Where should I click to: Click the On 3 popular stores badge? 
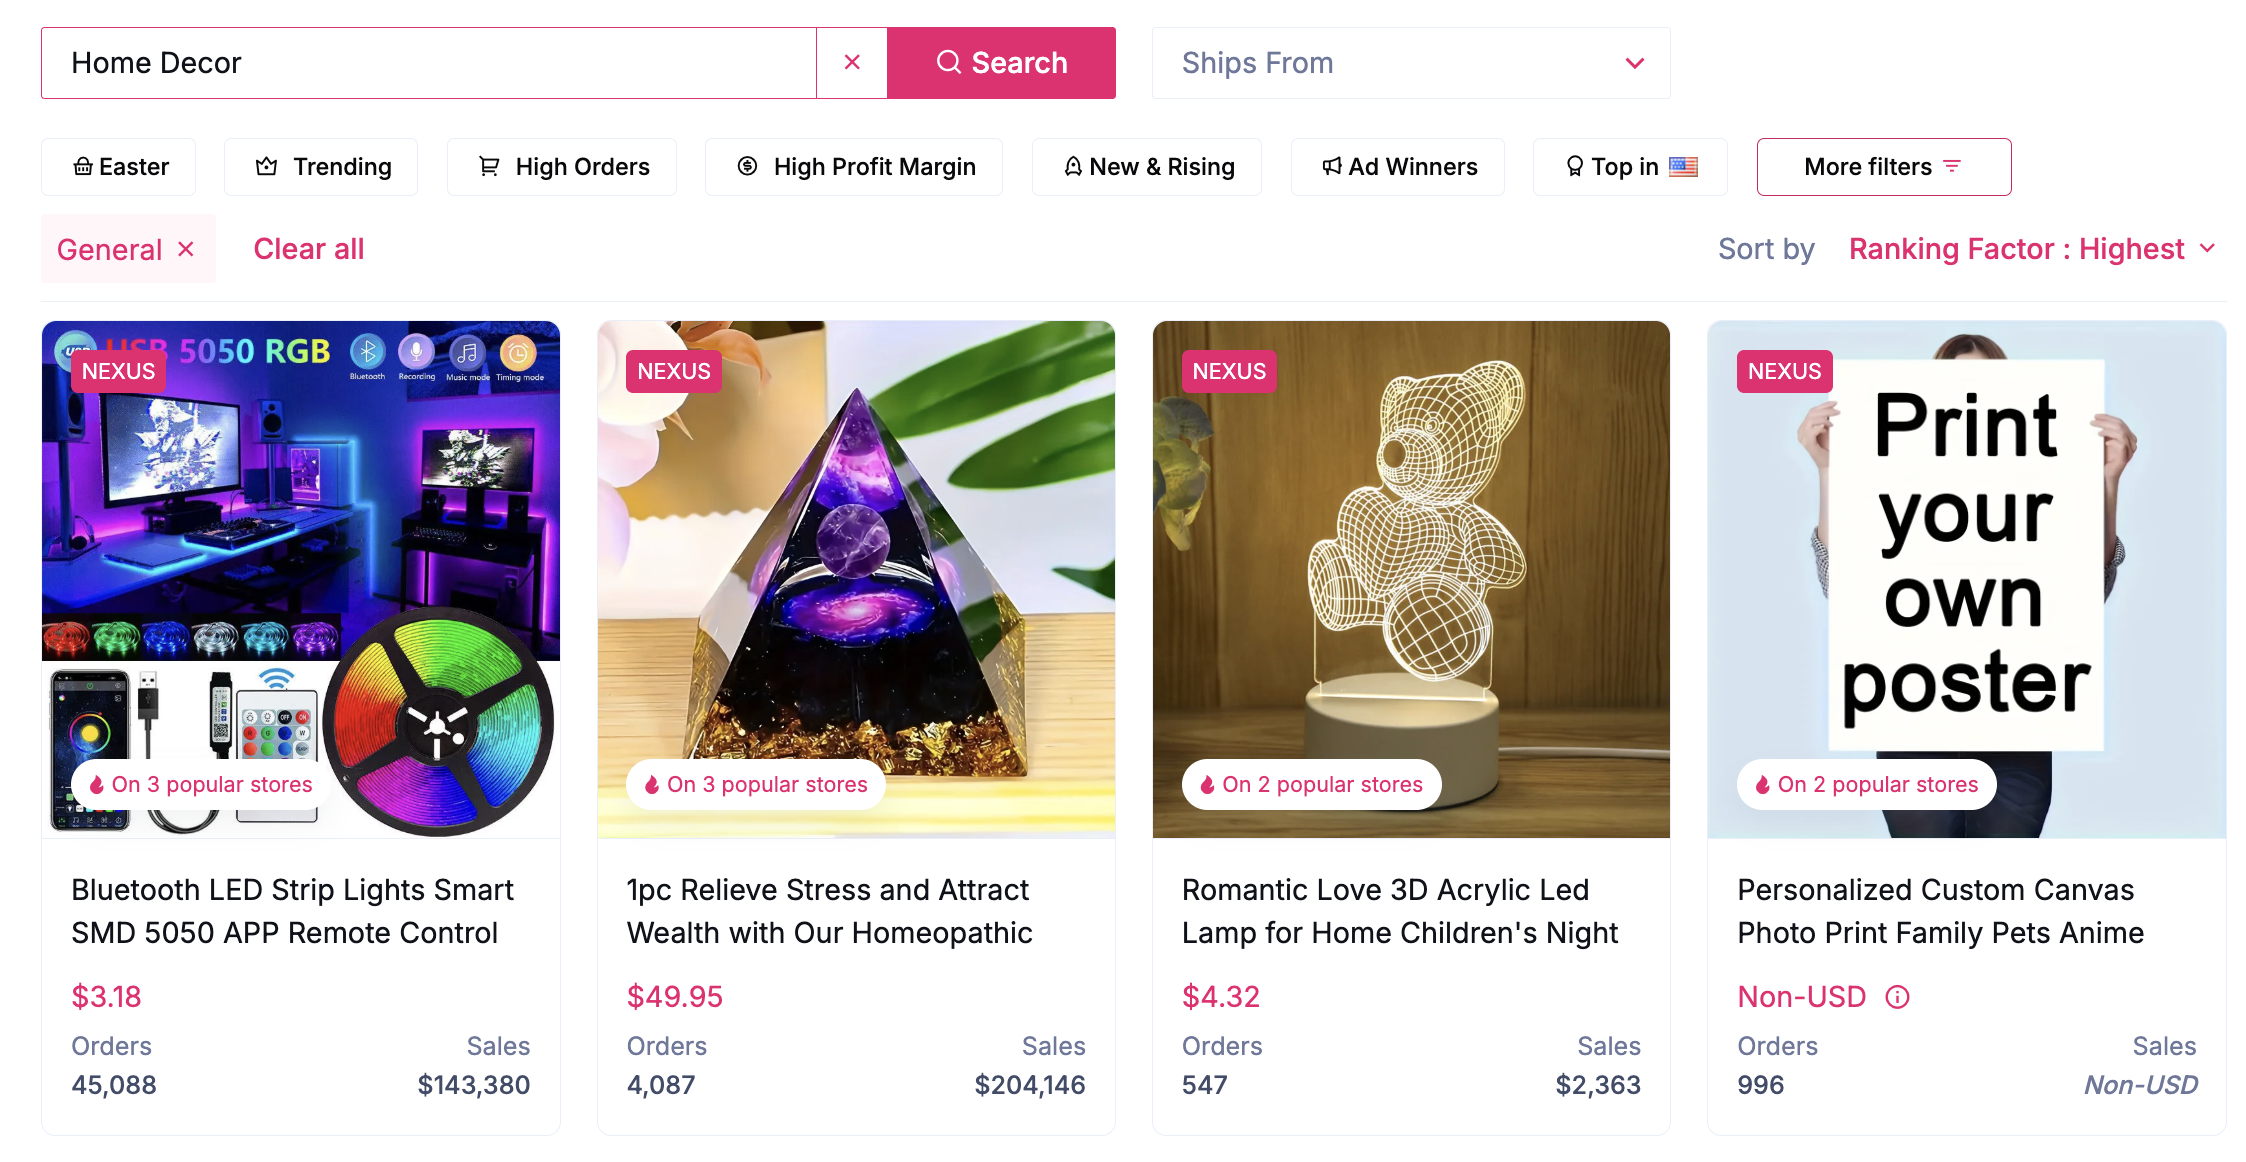click(x=197, y=784)
